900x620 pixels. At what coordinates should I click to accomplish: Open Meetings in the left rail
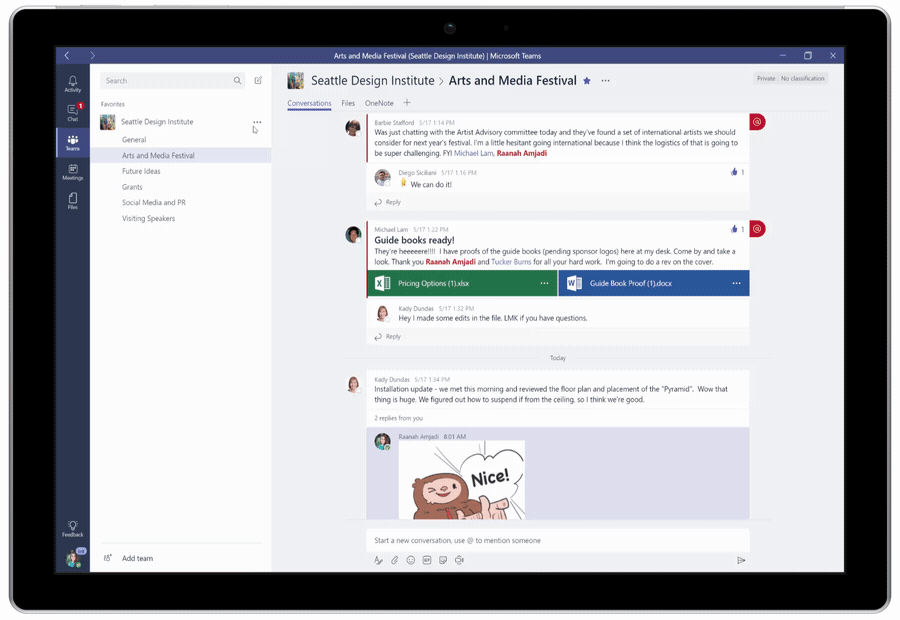(73, 172)
